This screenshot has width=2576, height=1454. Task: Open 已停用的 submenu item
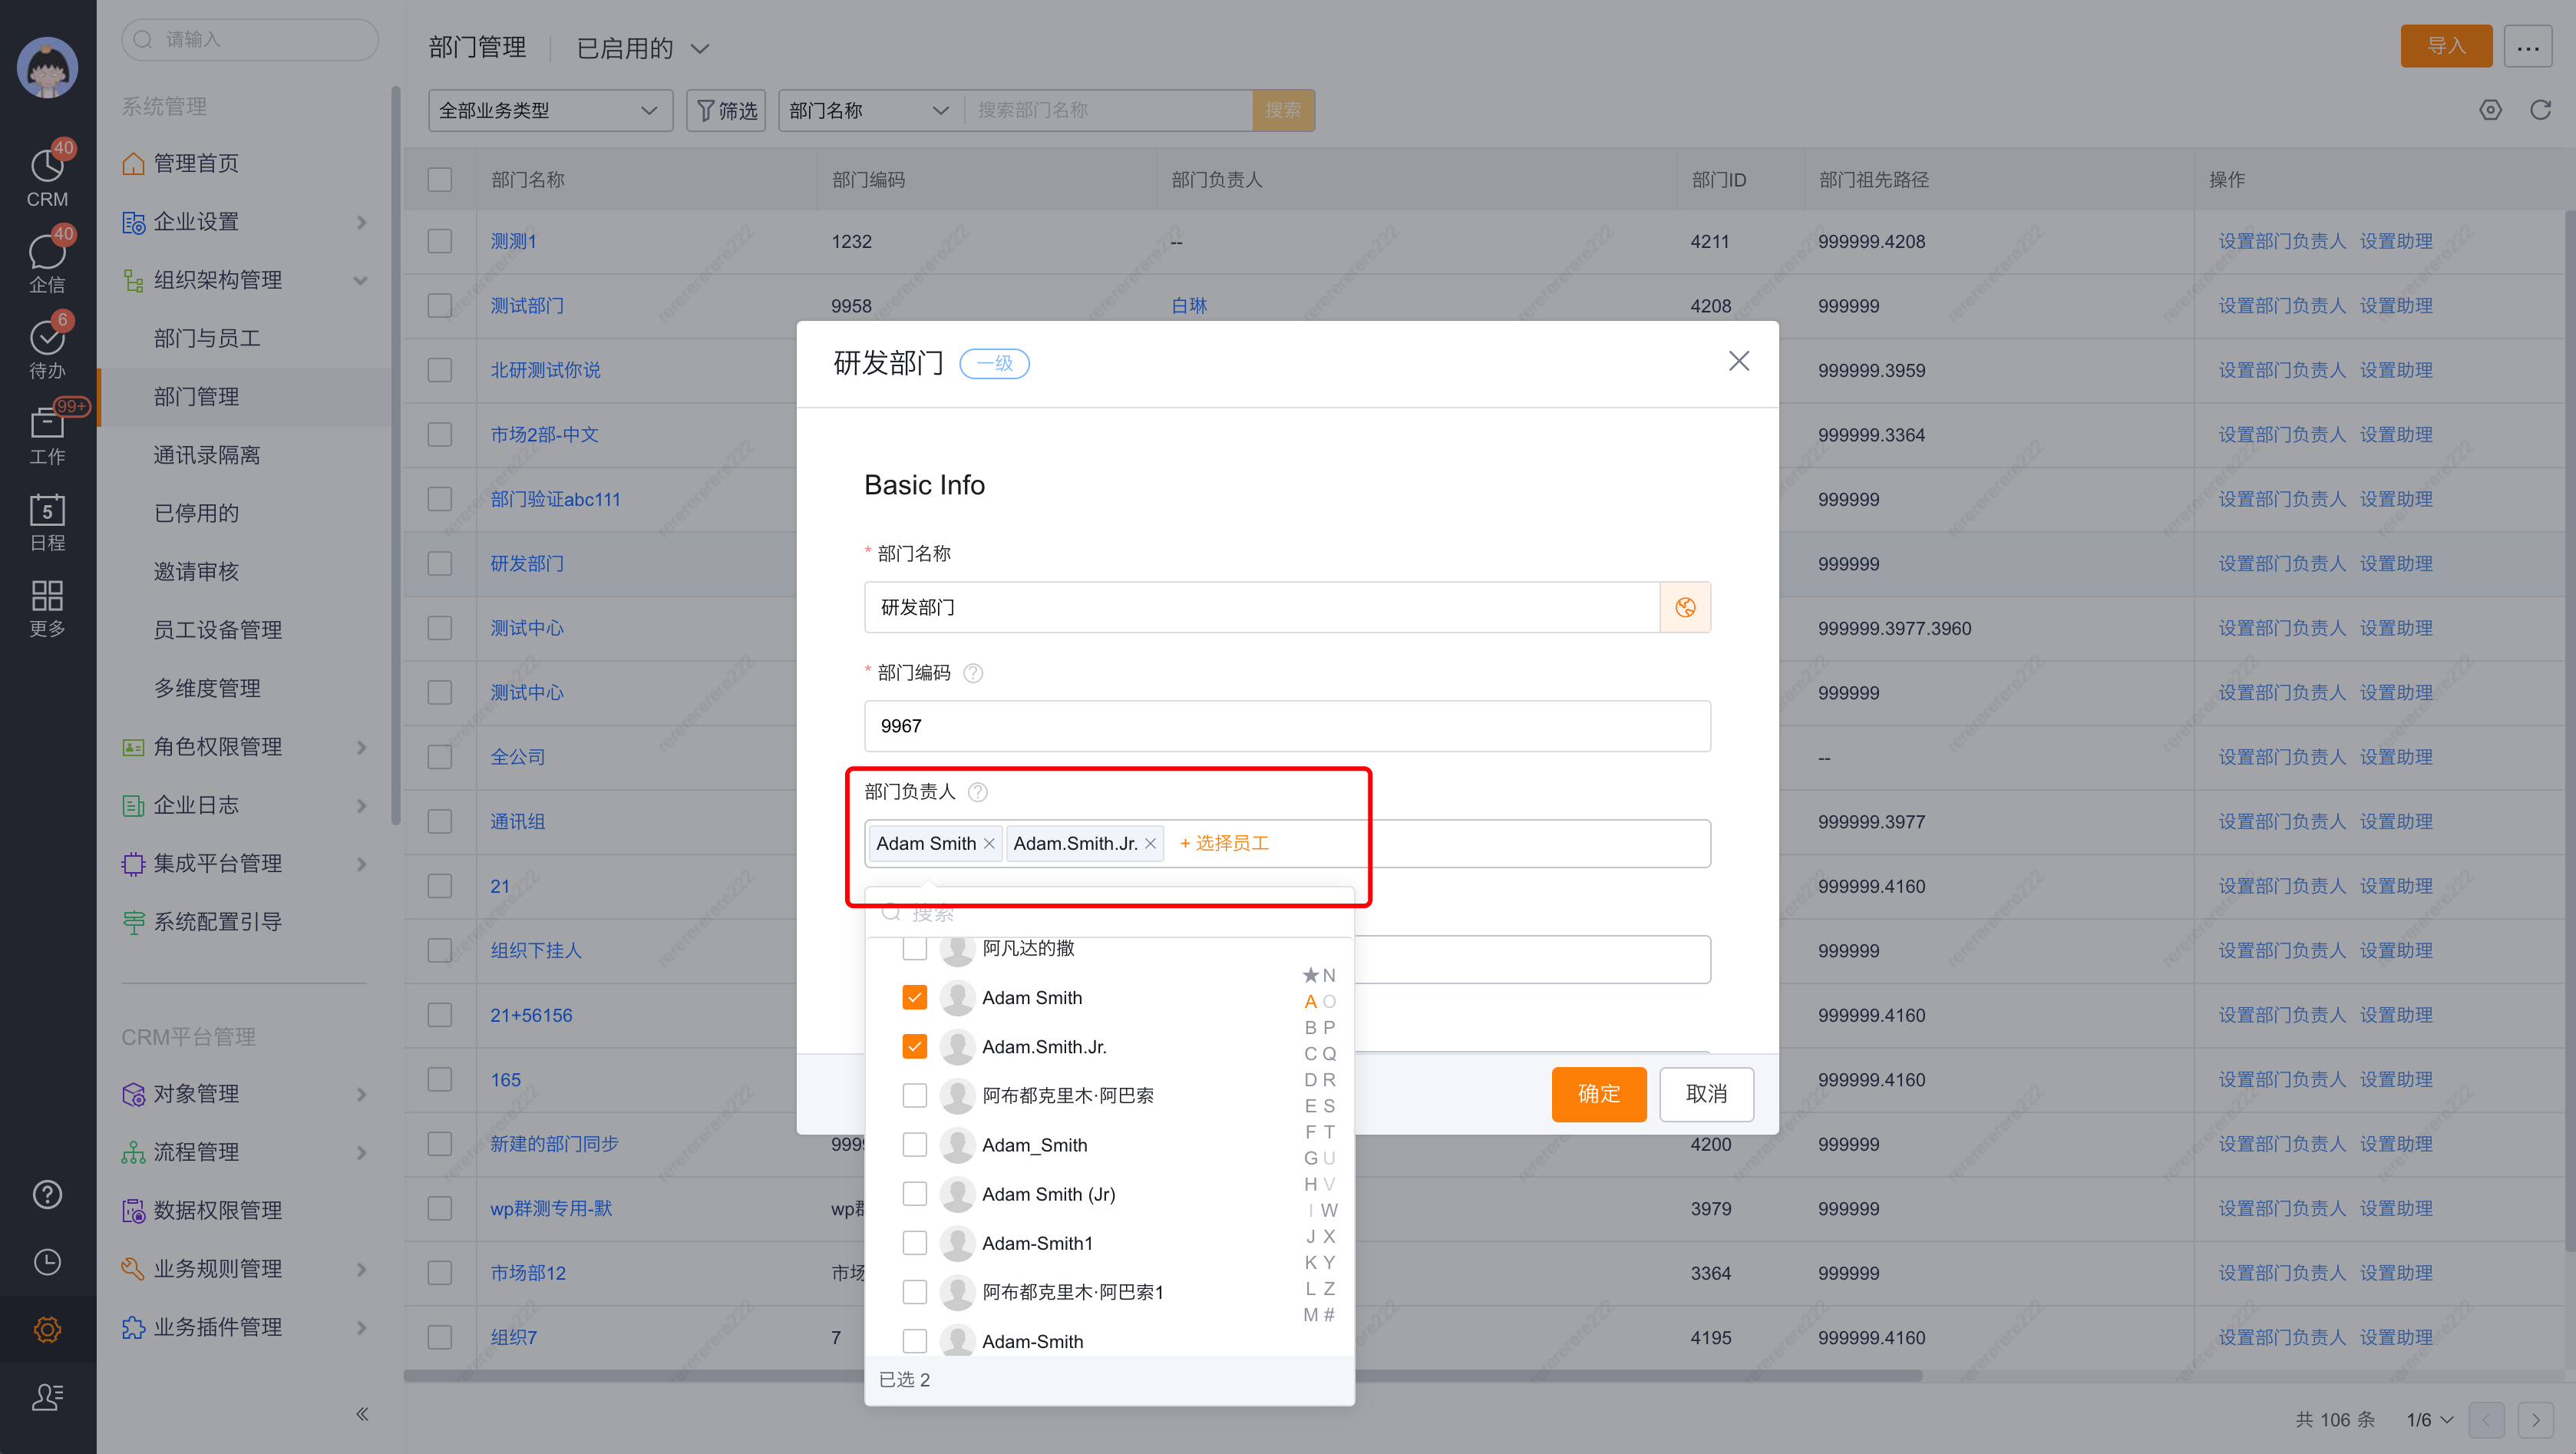245,513
